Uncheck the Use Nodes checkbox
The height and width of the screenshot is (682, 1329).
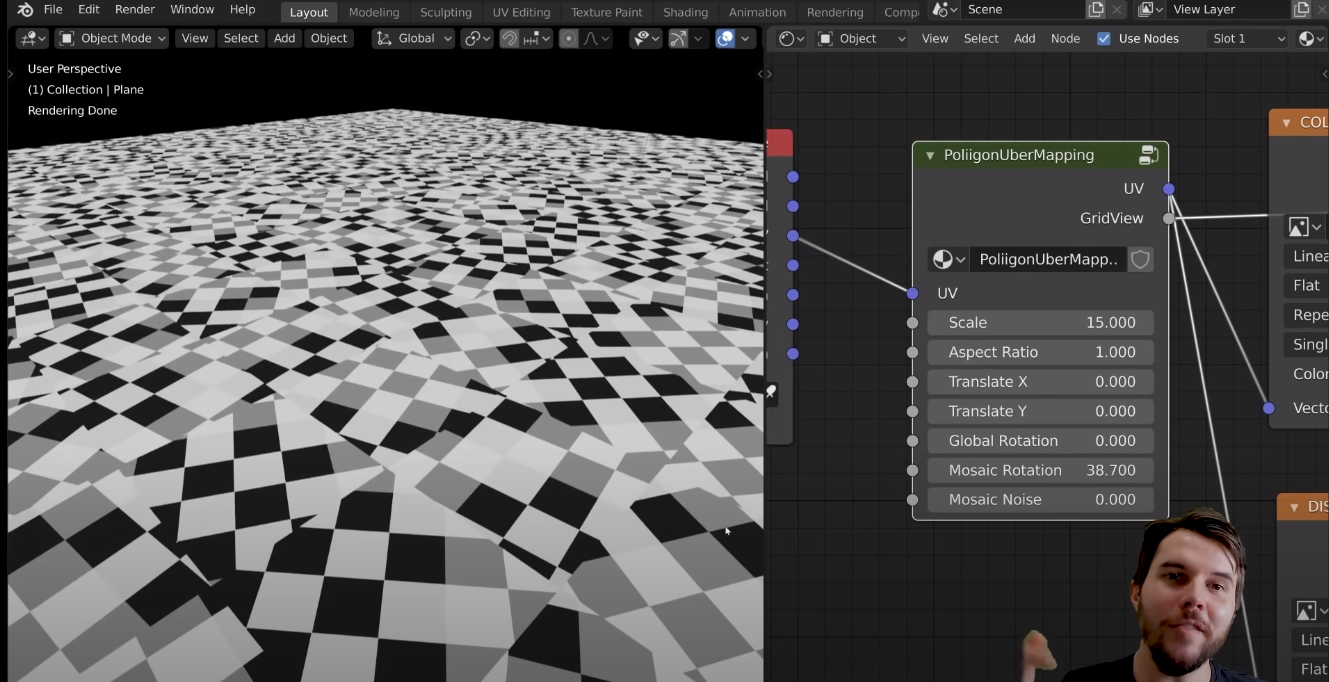[x=1104, y=39]
